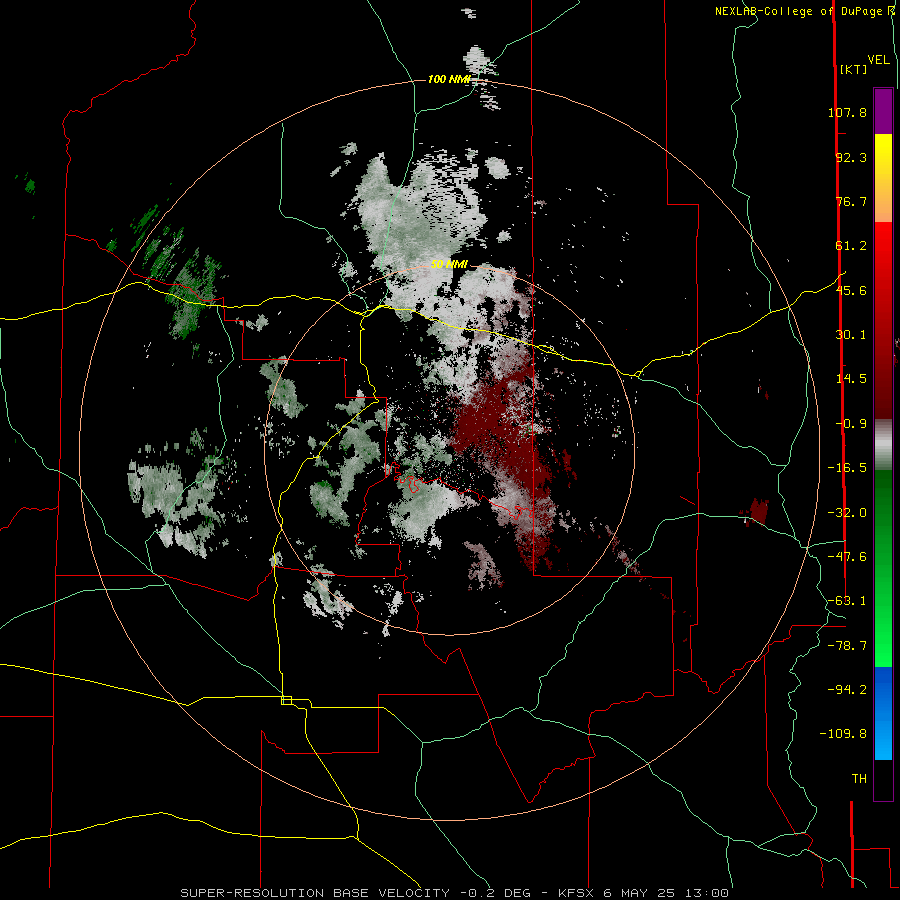Viewport: 900px width, 900px height.
Task: Click the -0.9 legend value
Action: click(x=851, y=424)
